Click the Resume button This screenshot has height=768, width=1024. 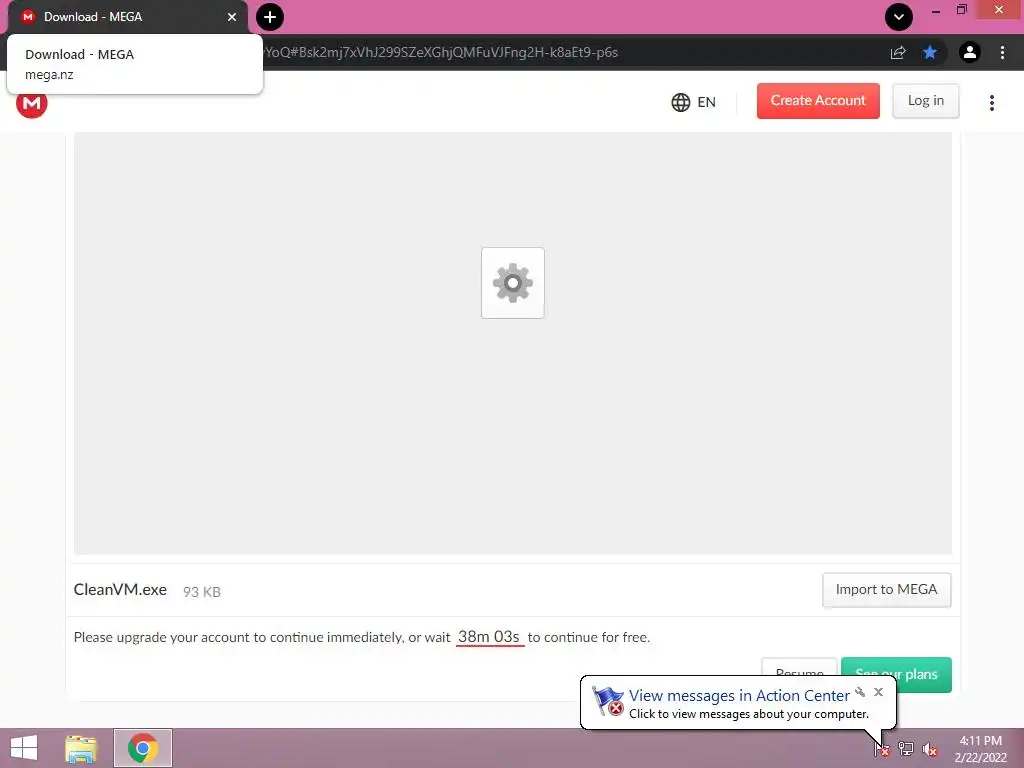pyautogui.click(x=799, y=667)
